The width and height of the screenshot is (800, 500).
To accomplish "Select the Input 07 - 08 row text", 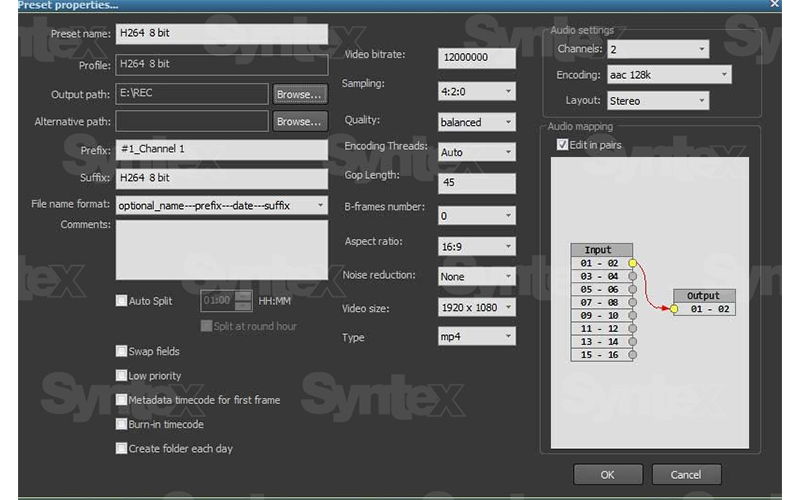I will click(599, 303).
